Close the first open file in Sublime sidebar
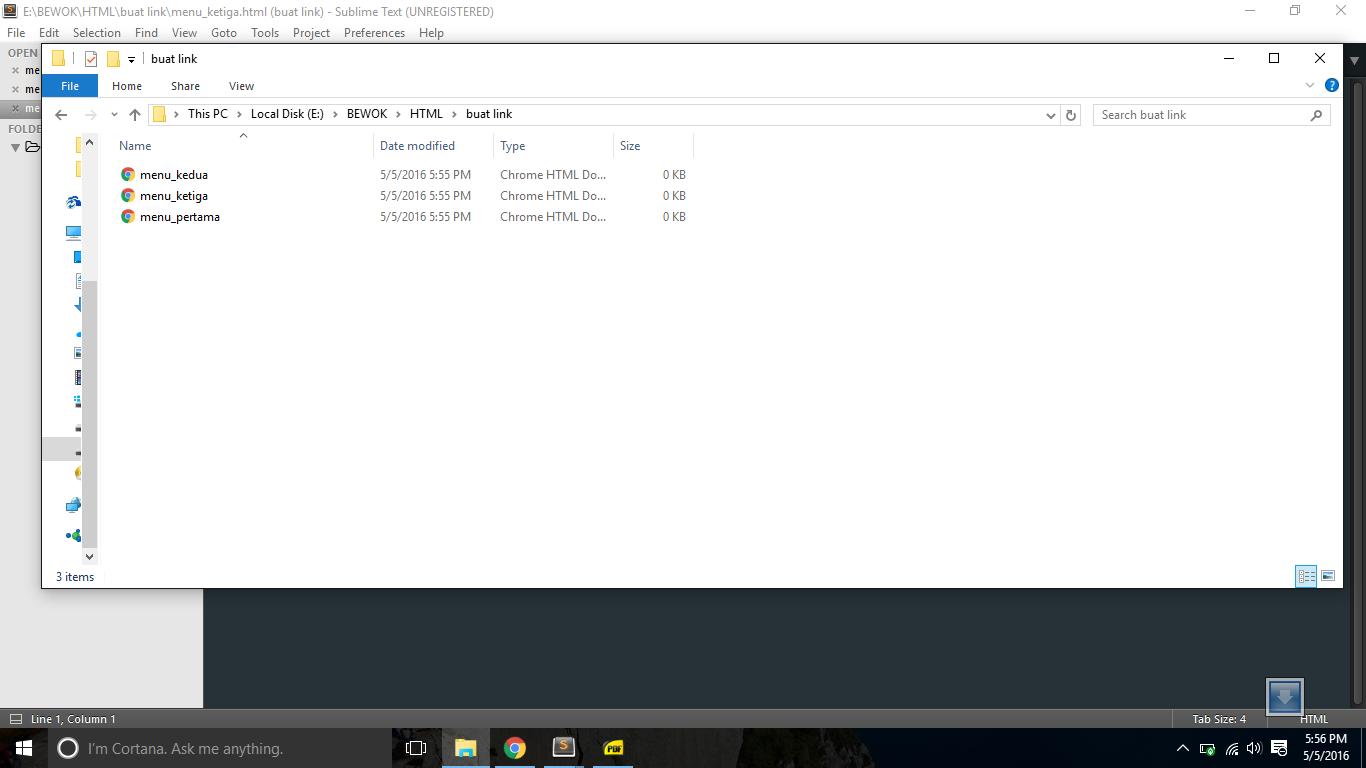Image resolution: width=1366 pixels, height=768 pixels. [15, 71]
